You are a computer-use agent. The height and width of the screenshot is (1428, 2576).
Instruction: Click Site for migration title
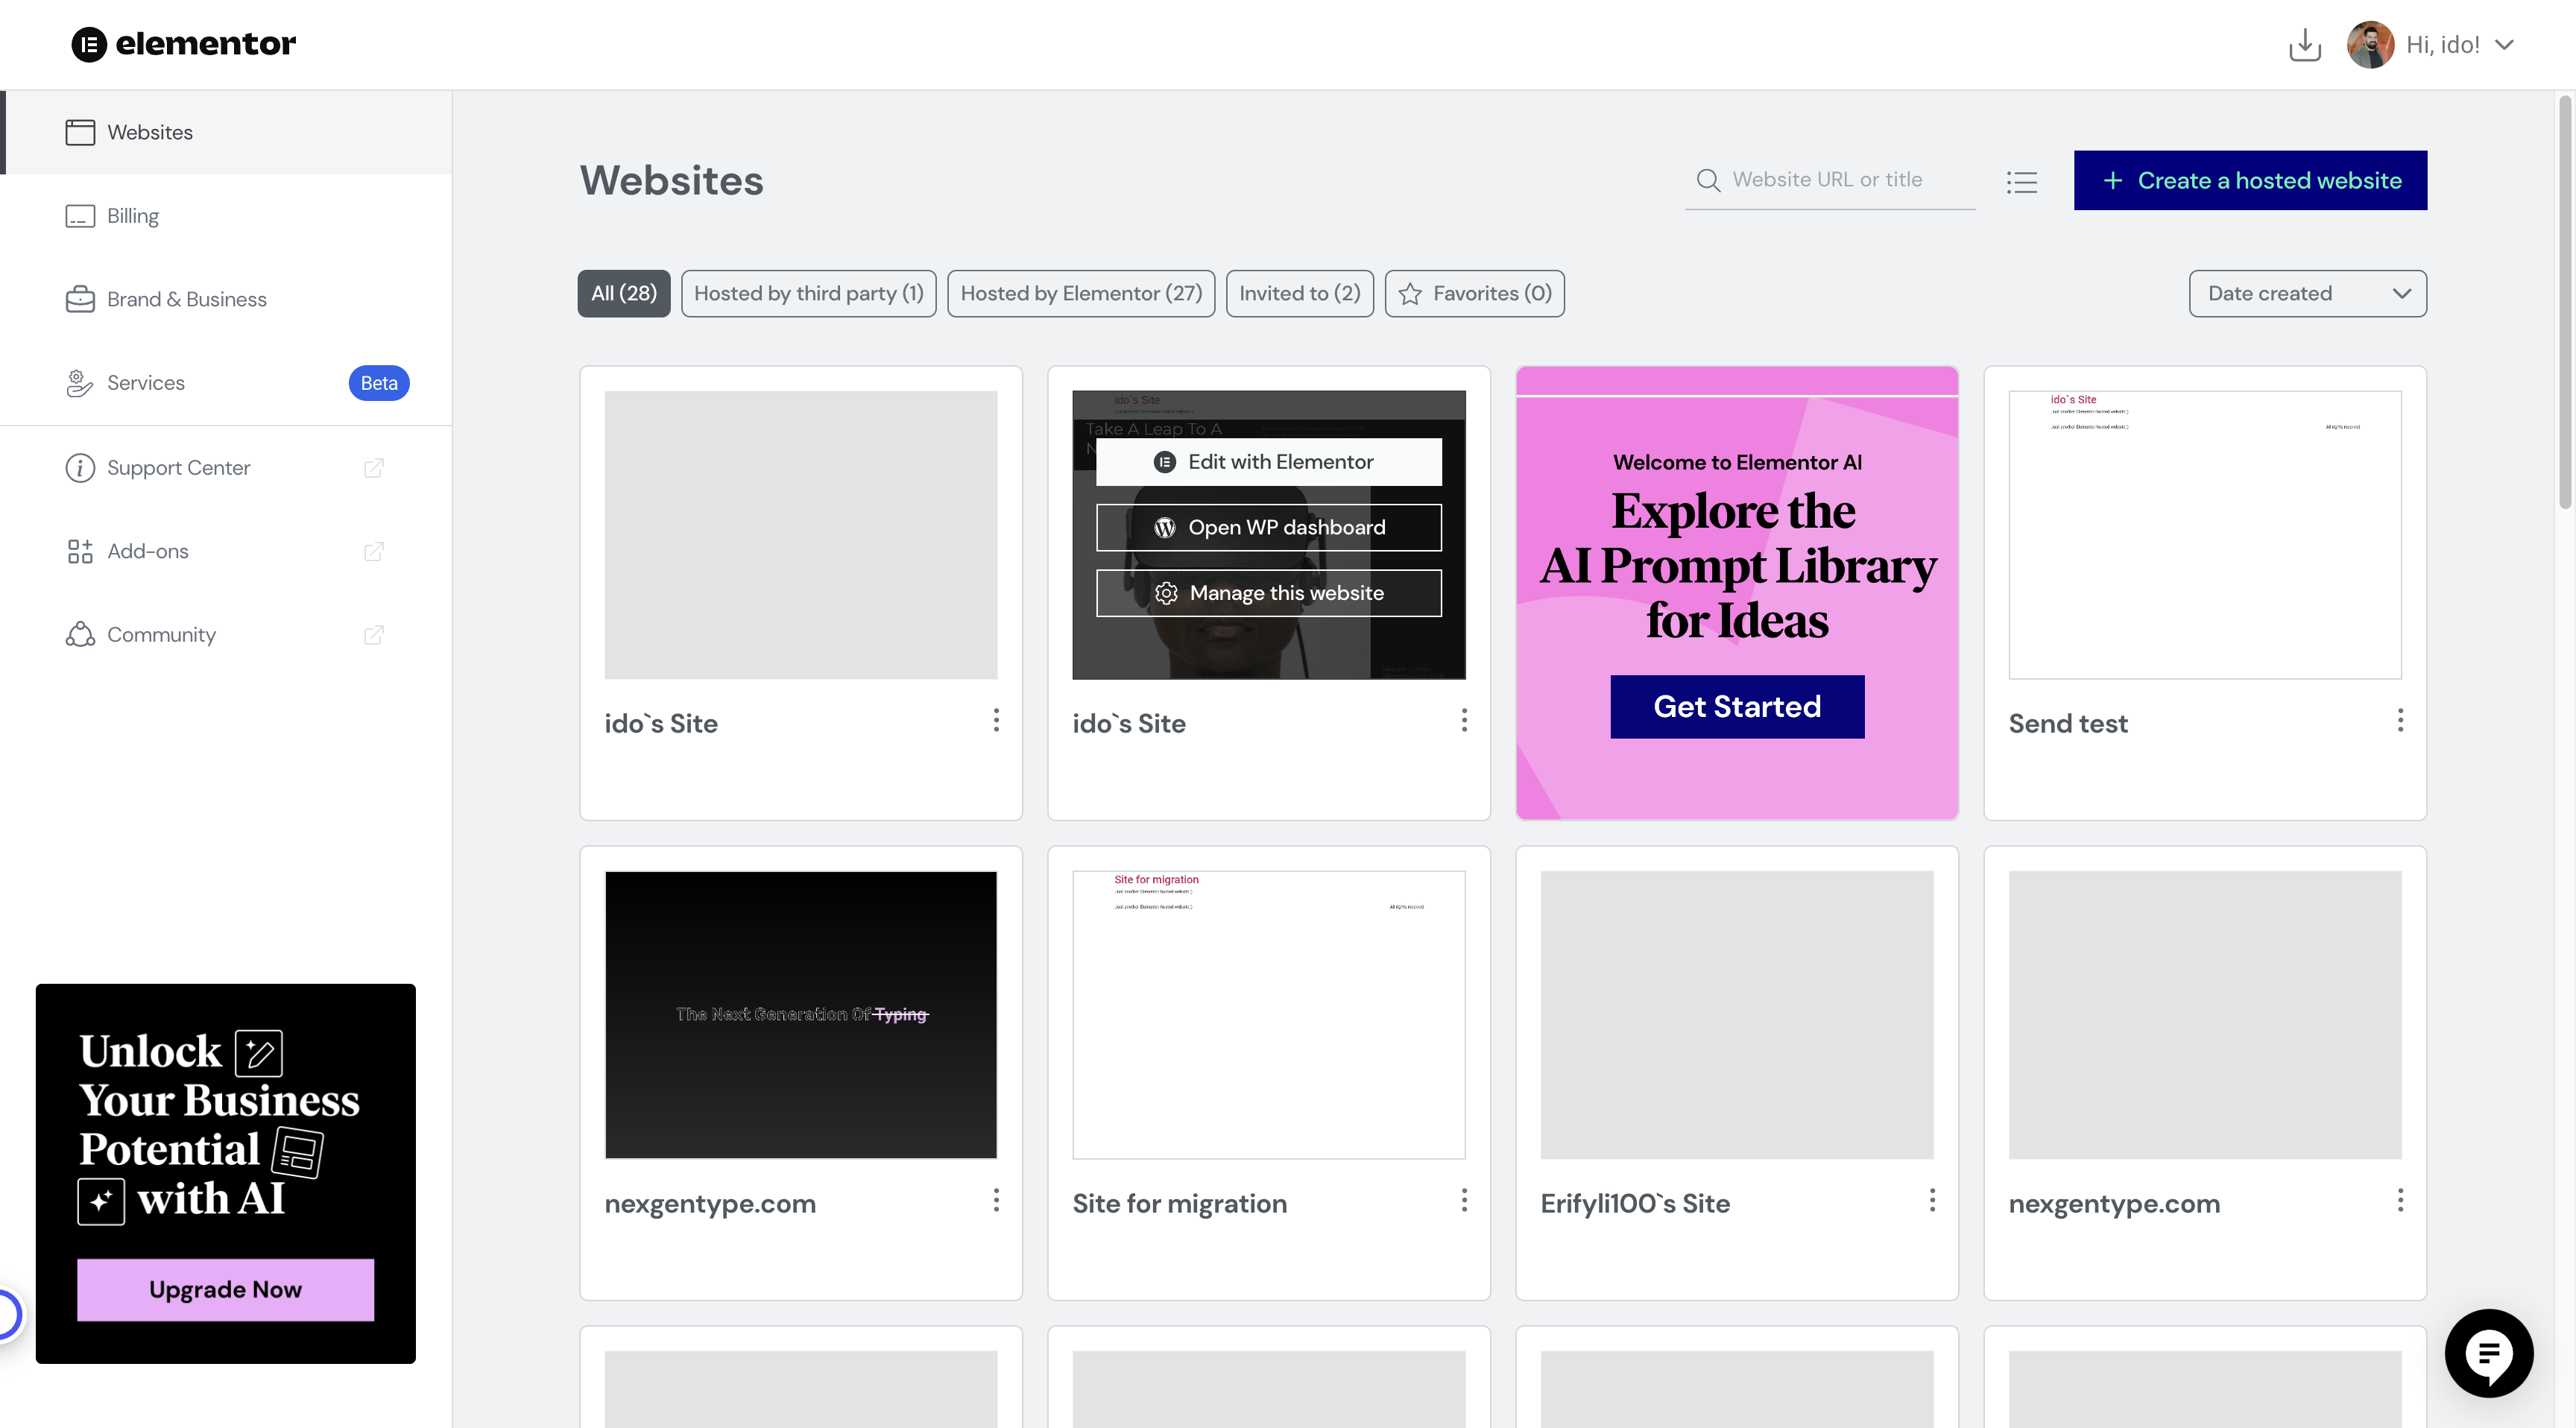1179,1204
